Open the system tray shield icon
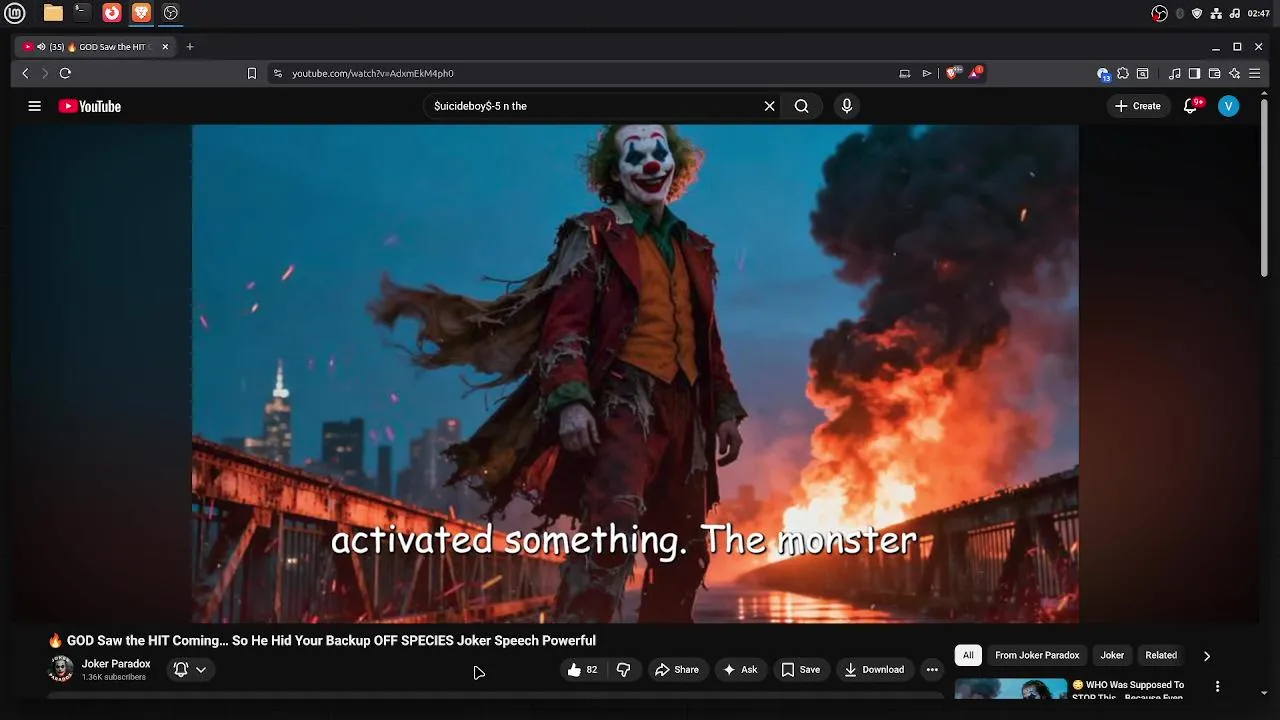This screenshot has width=1280, height=720. 1197,13
